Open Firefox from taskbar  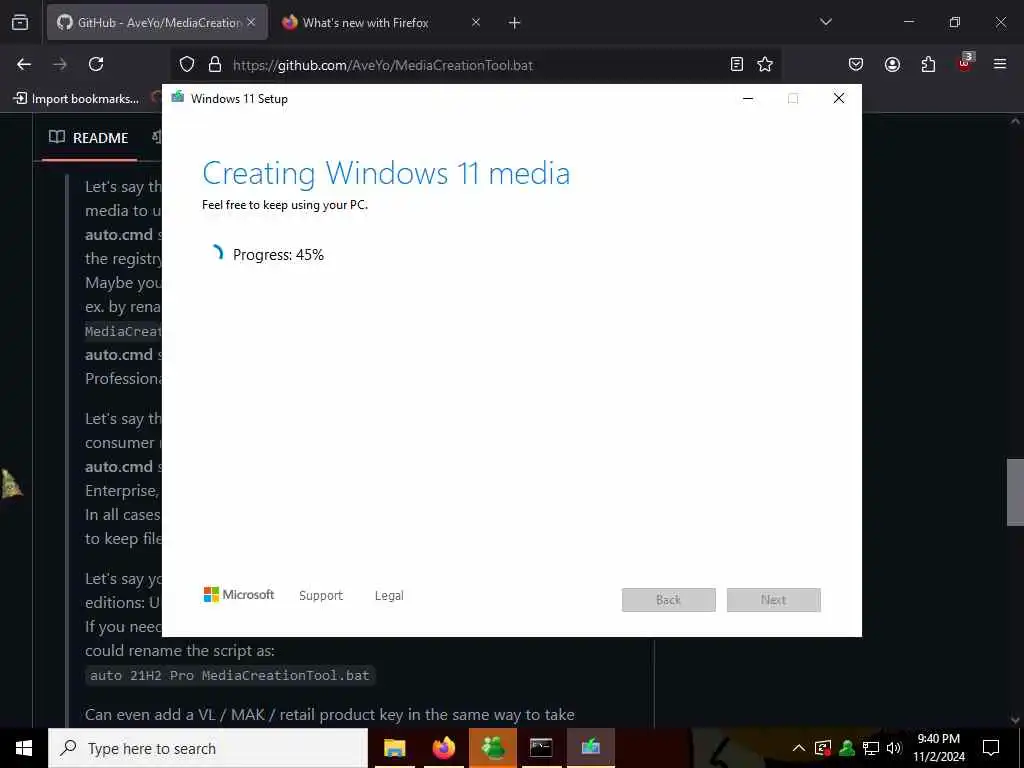point(443,748)
